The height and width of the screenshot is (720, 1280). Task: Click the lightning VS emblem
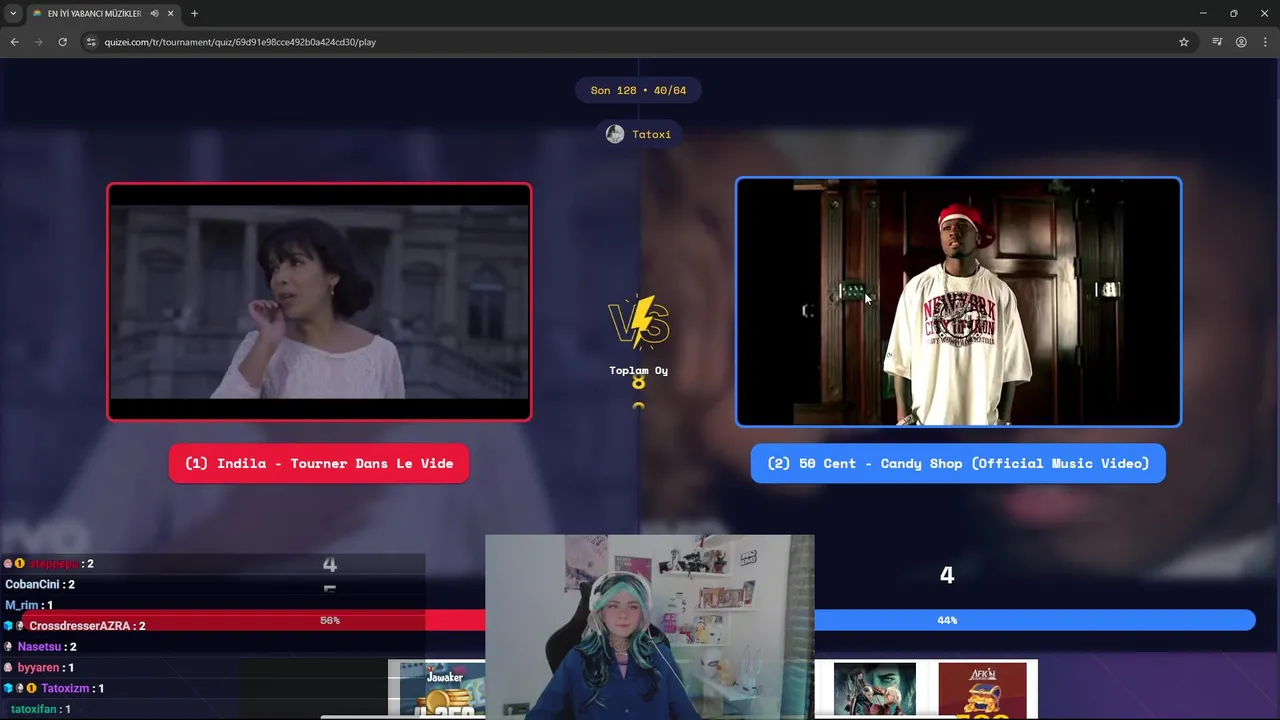pyautogui.click(x=639, y=323)
